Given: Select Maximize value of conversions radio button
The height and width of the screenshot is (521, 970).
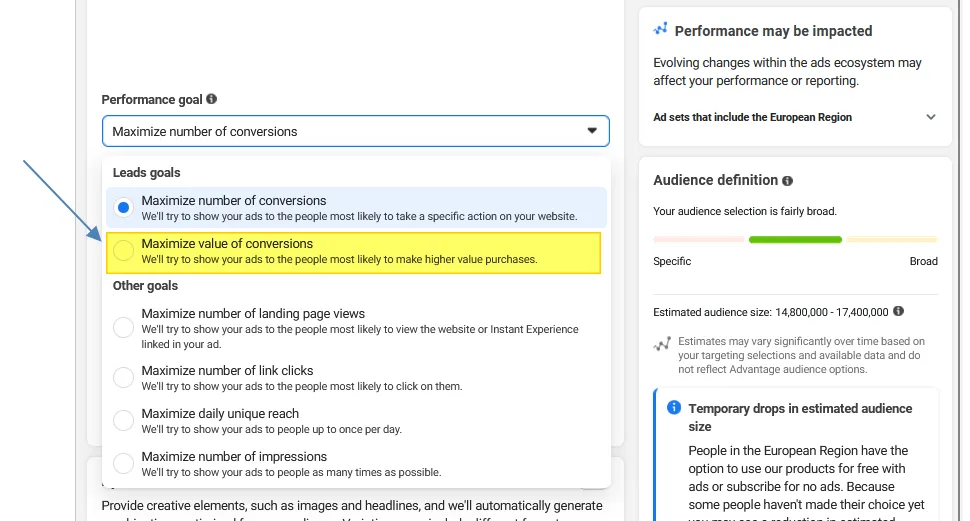Looking at the screenshot, I should pos(124,251).
